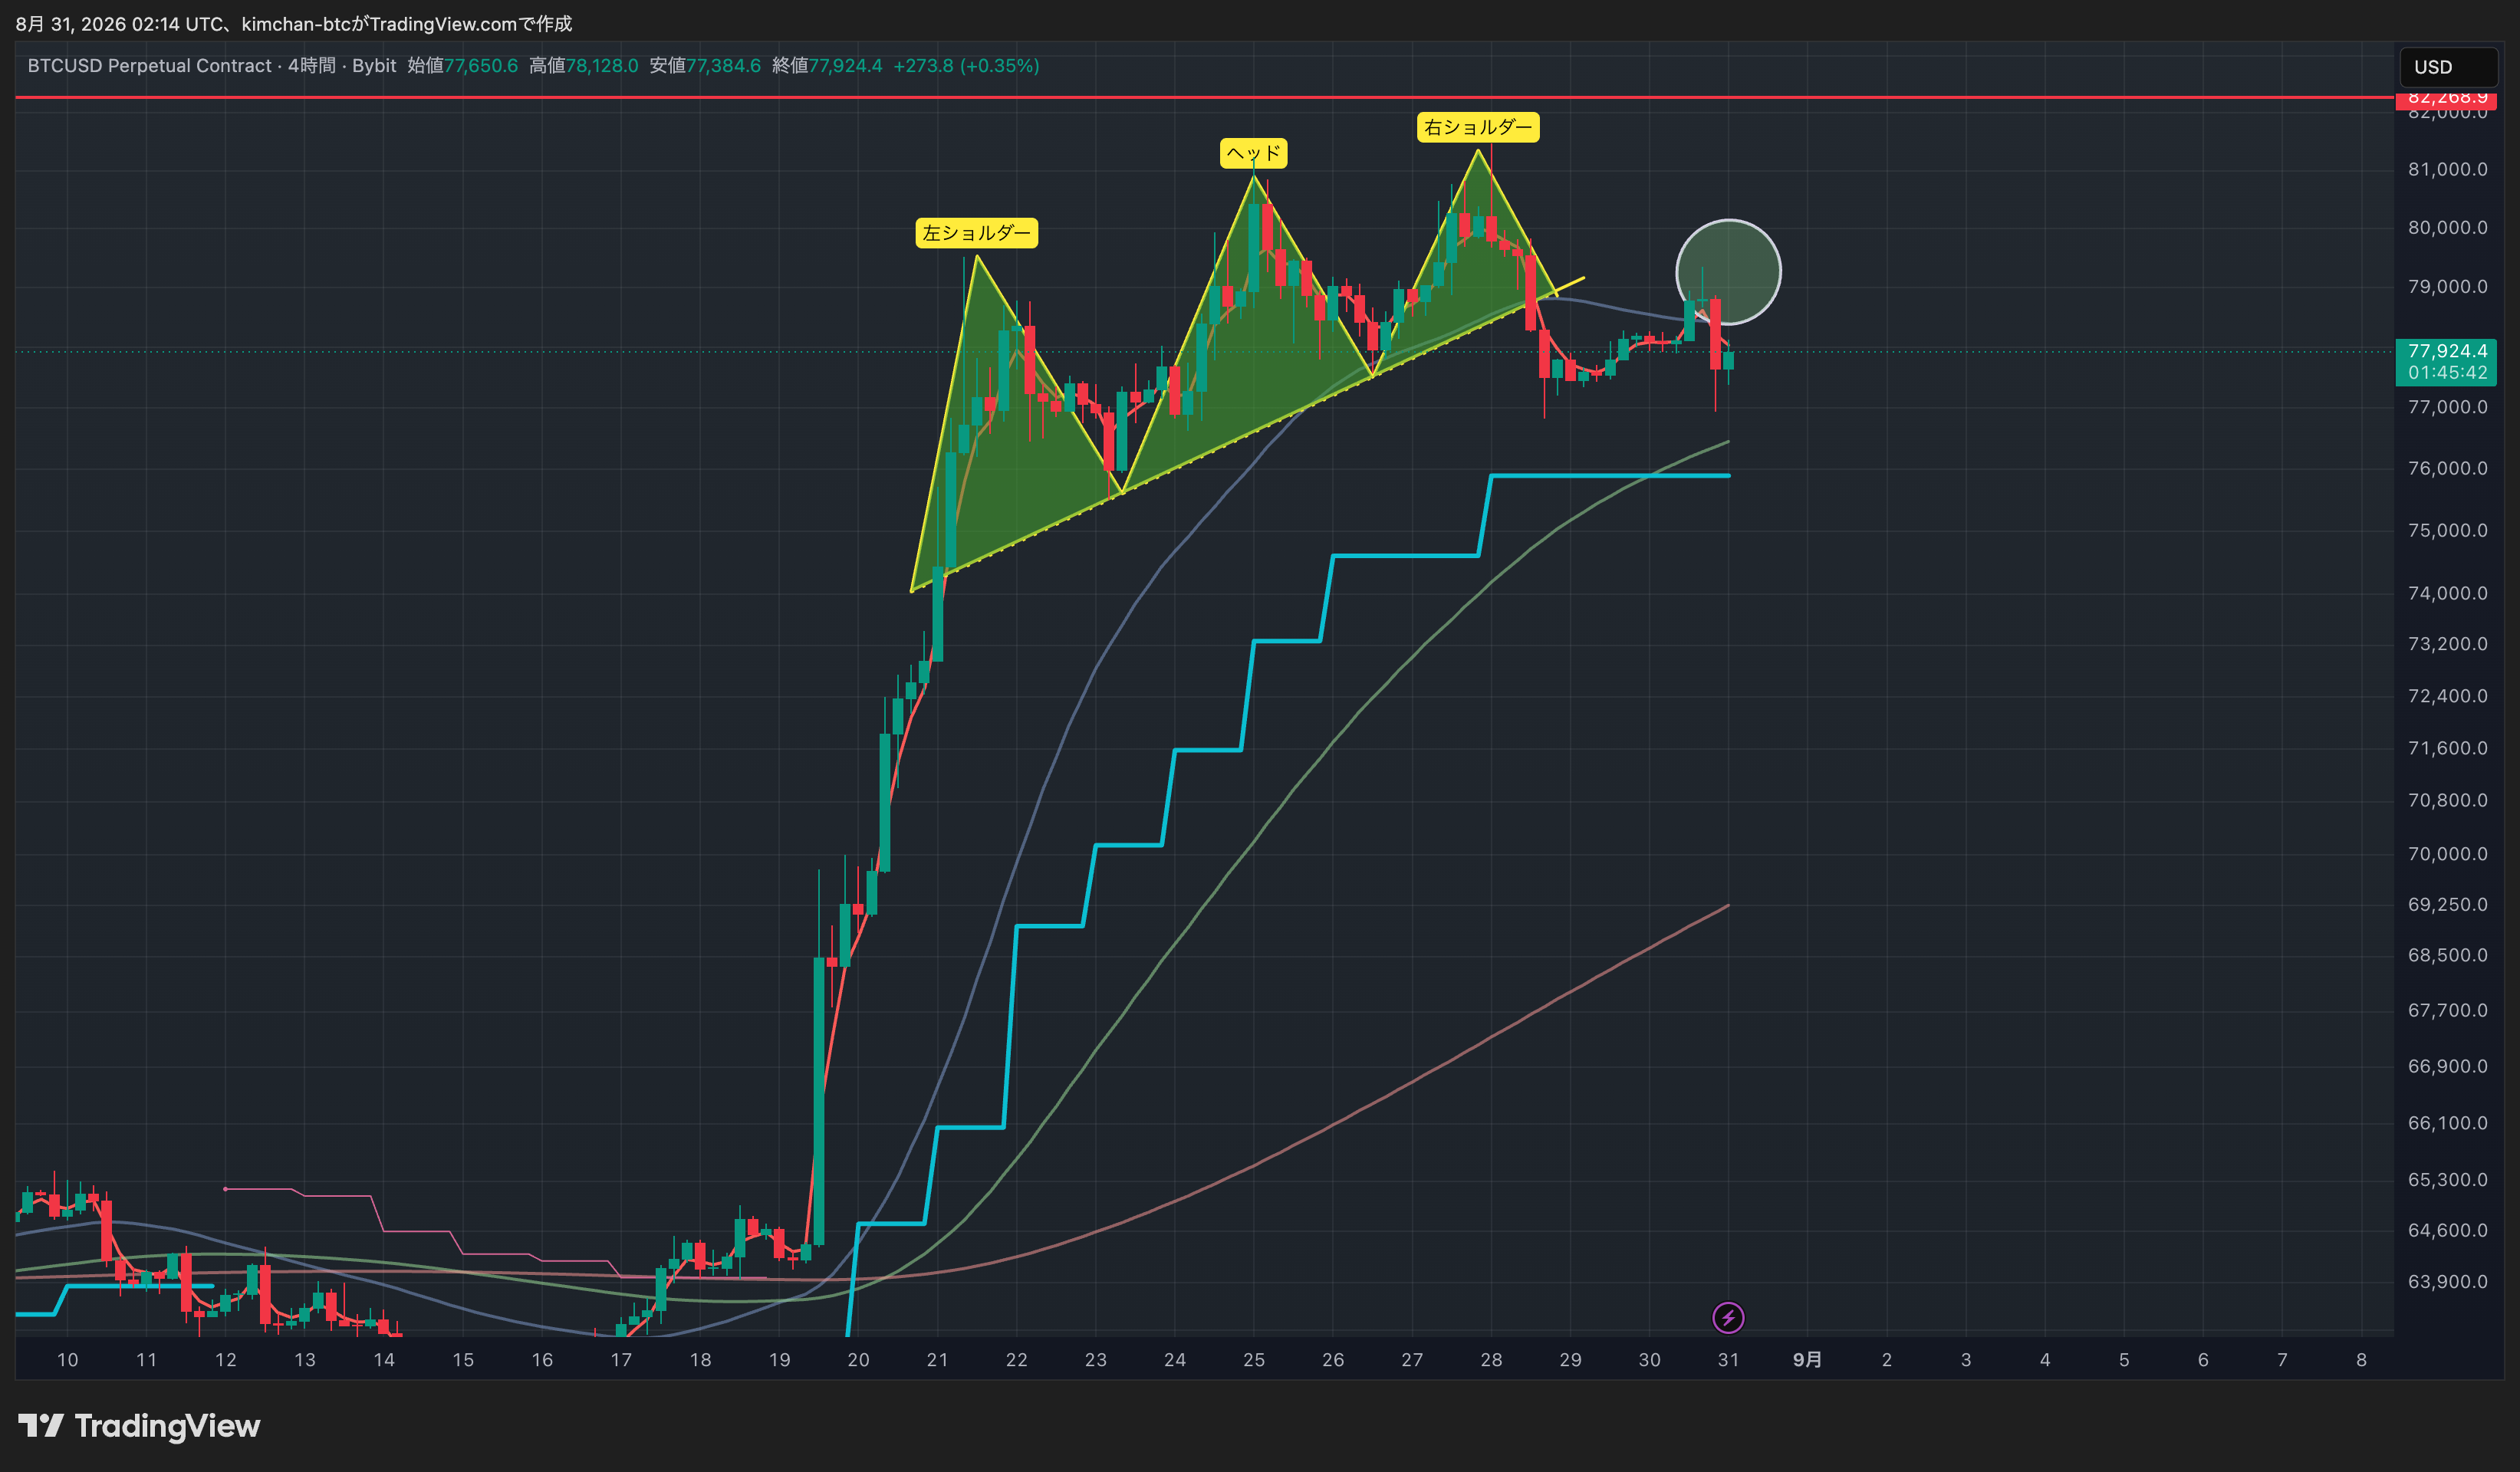
Task: Click the 64,600.0 price axis label
Action: tap(2447, 1230)
